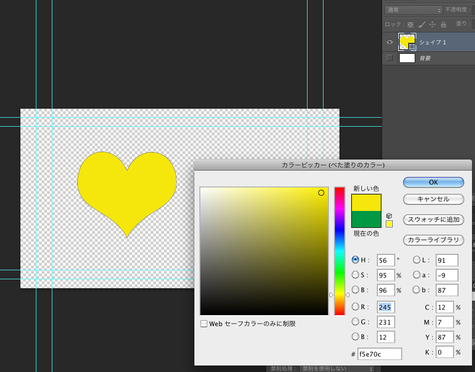Select the 背景 layer name
The width and height of the screenshot is (475, 372).
click(425, 58)
